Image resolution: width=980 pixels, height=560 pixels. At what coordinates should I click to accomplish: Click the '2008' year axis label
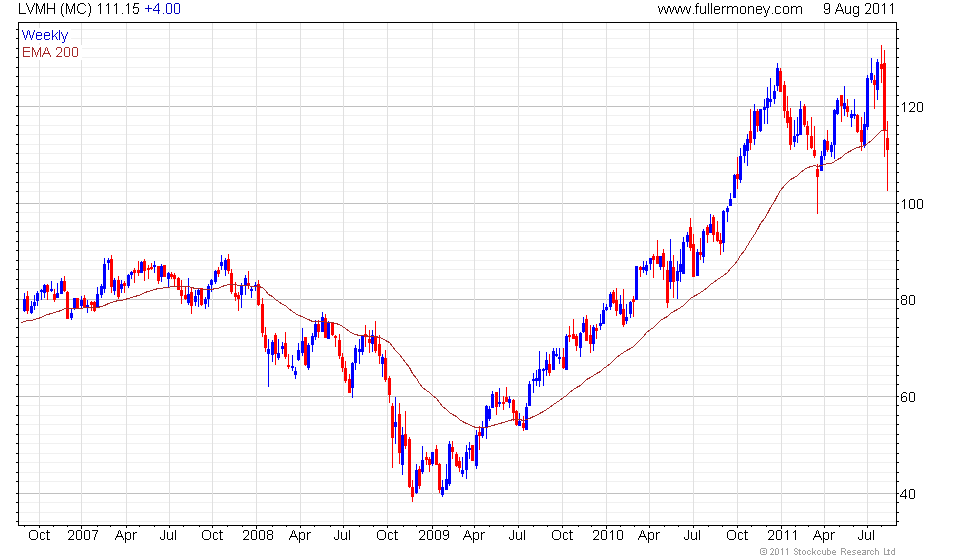click(x=258, y=536)
